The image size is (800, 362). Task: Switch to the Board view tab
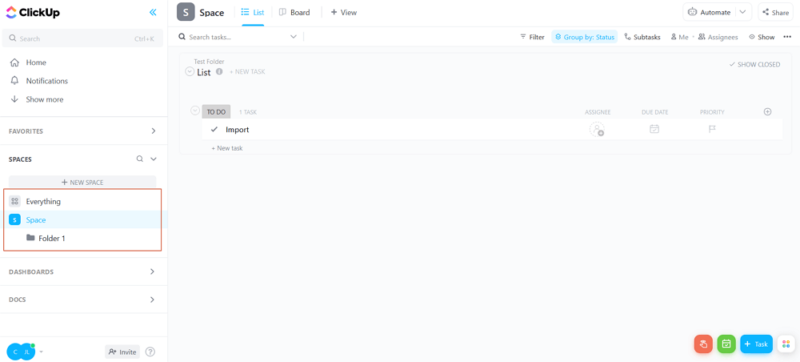(294, 12)
